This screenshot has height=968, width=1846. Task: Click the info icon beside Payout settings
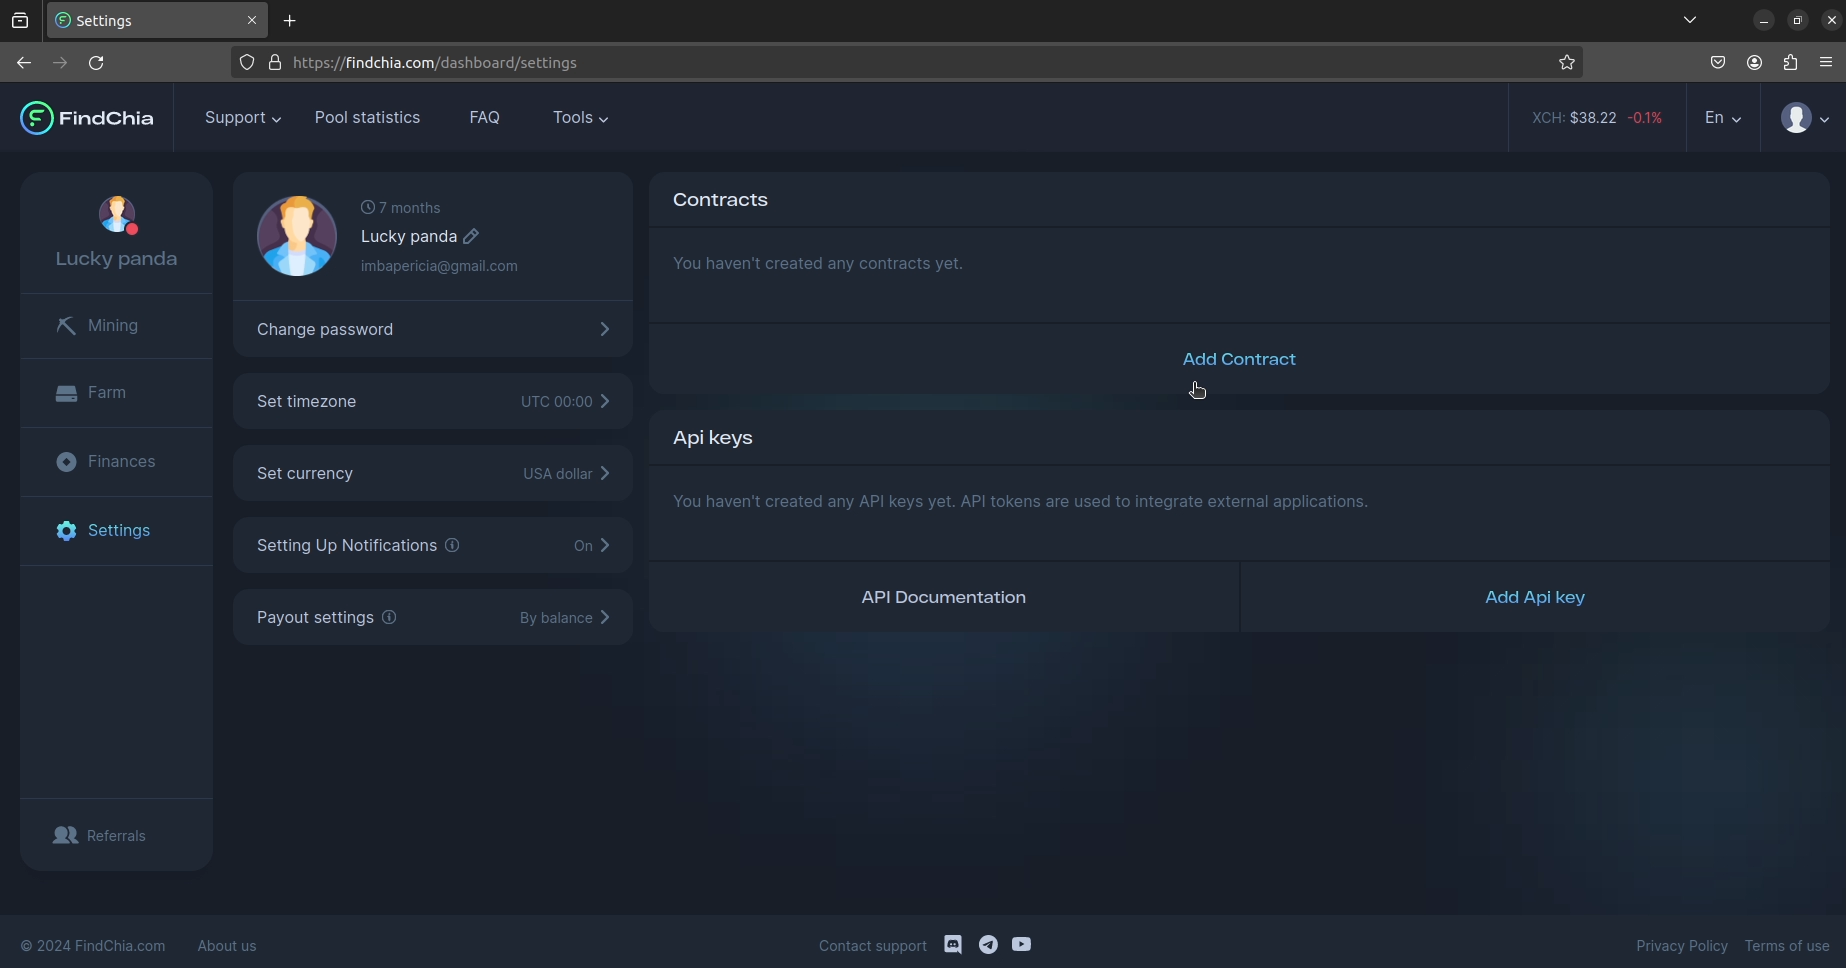pyautogui.click(x=389, y=617)
